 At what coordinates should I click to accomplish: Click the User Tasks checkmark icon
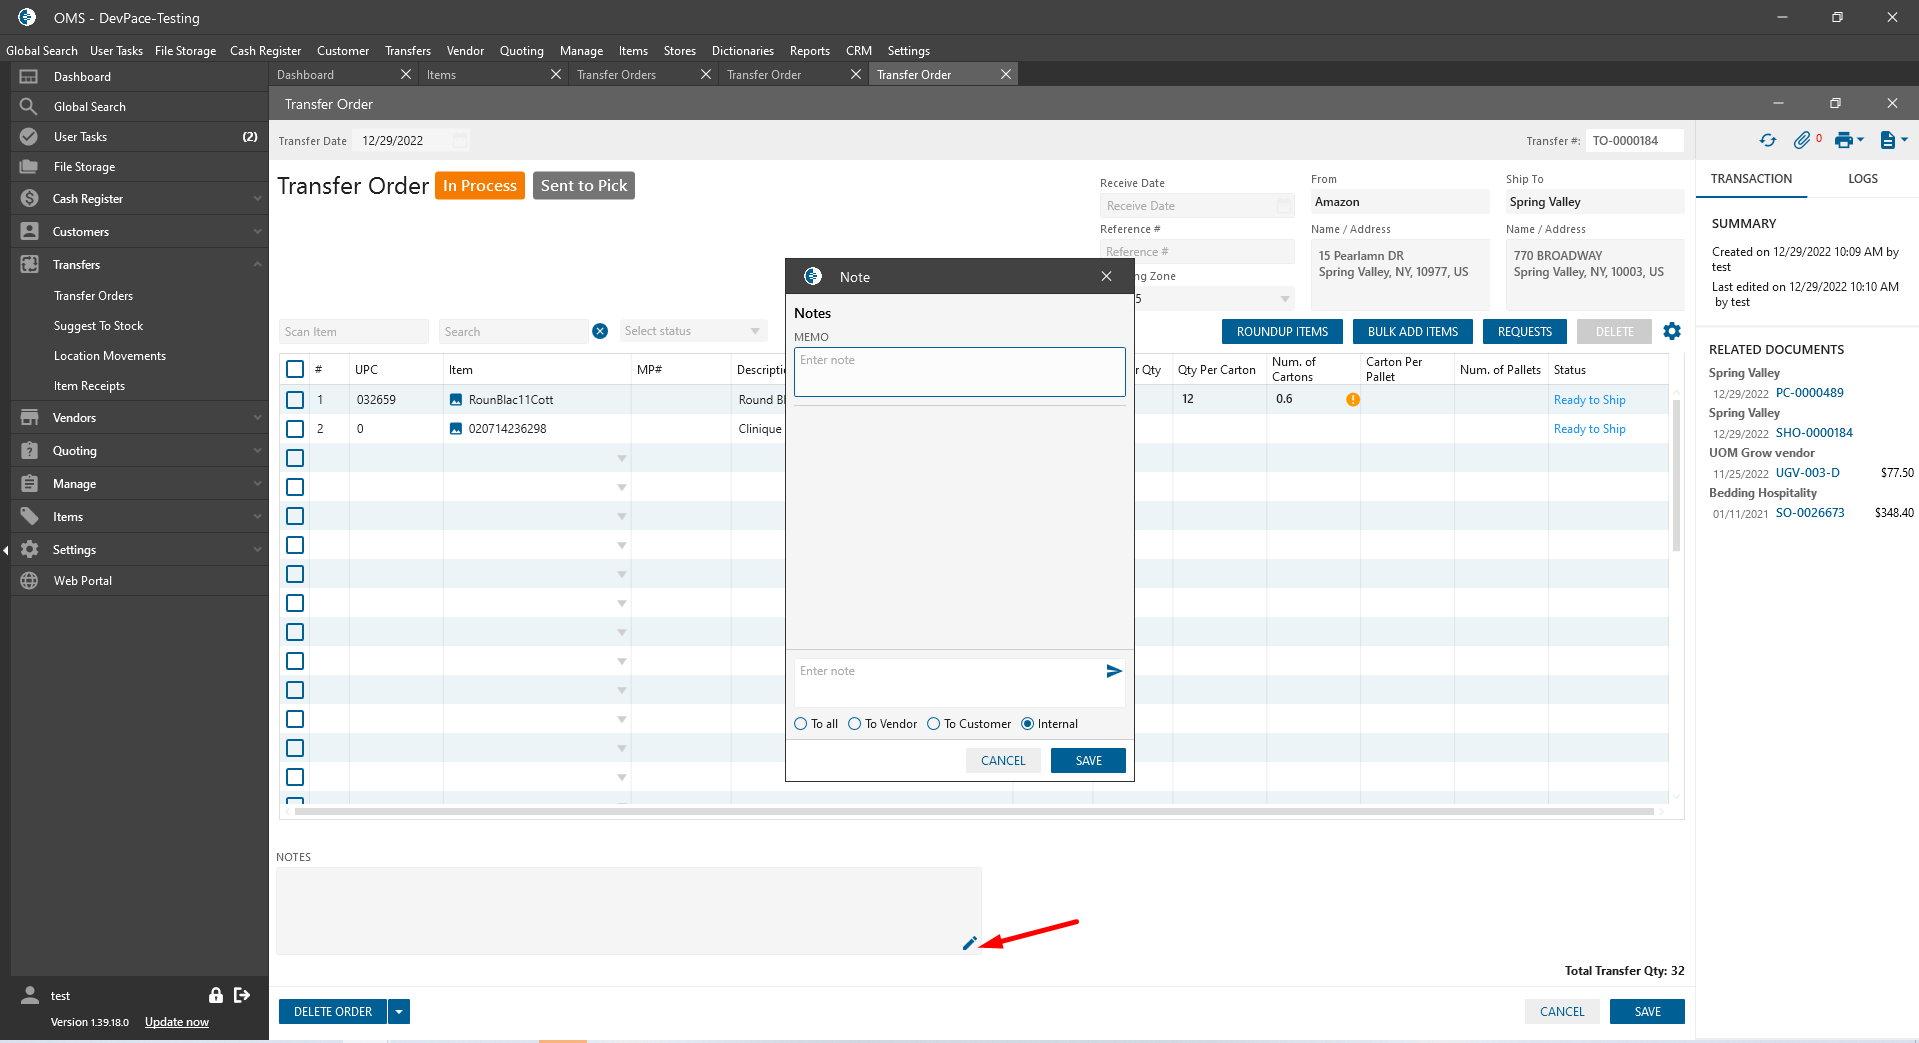[x=29, y=136]
